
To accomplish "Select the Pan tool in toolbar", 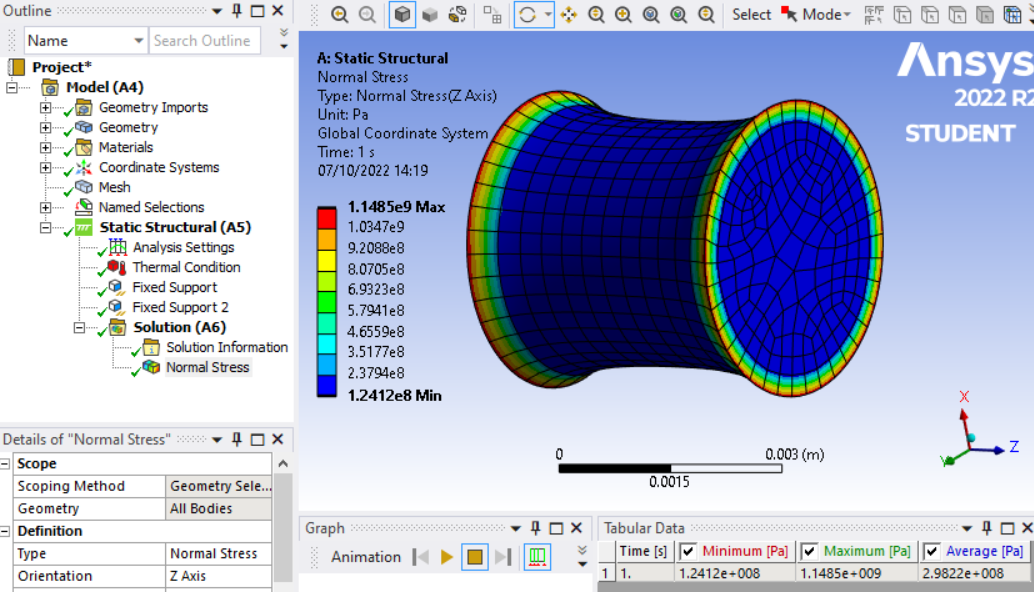I will (569, 15).
